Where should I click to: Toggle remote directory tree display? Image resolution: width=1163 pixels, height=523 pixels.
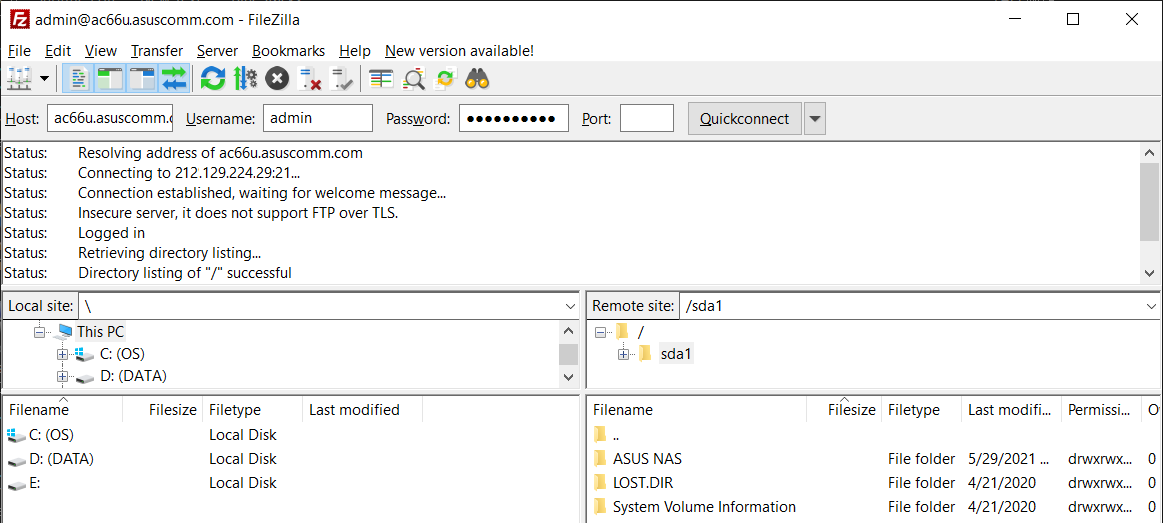pos(141,78)
